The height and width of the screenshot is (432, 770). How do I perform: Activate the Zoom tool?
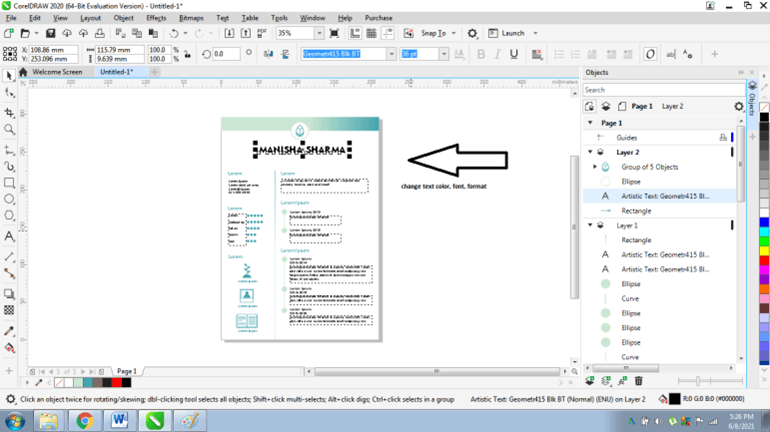click(9, 129)
